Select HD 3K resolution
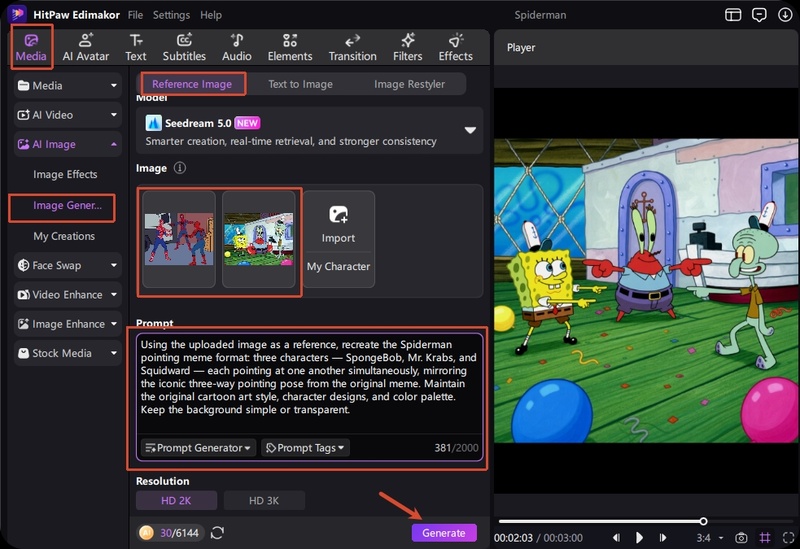 [x=264, y=501]
